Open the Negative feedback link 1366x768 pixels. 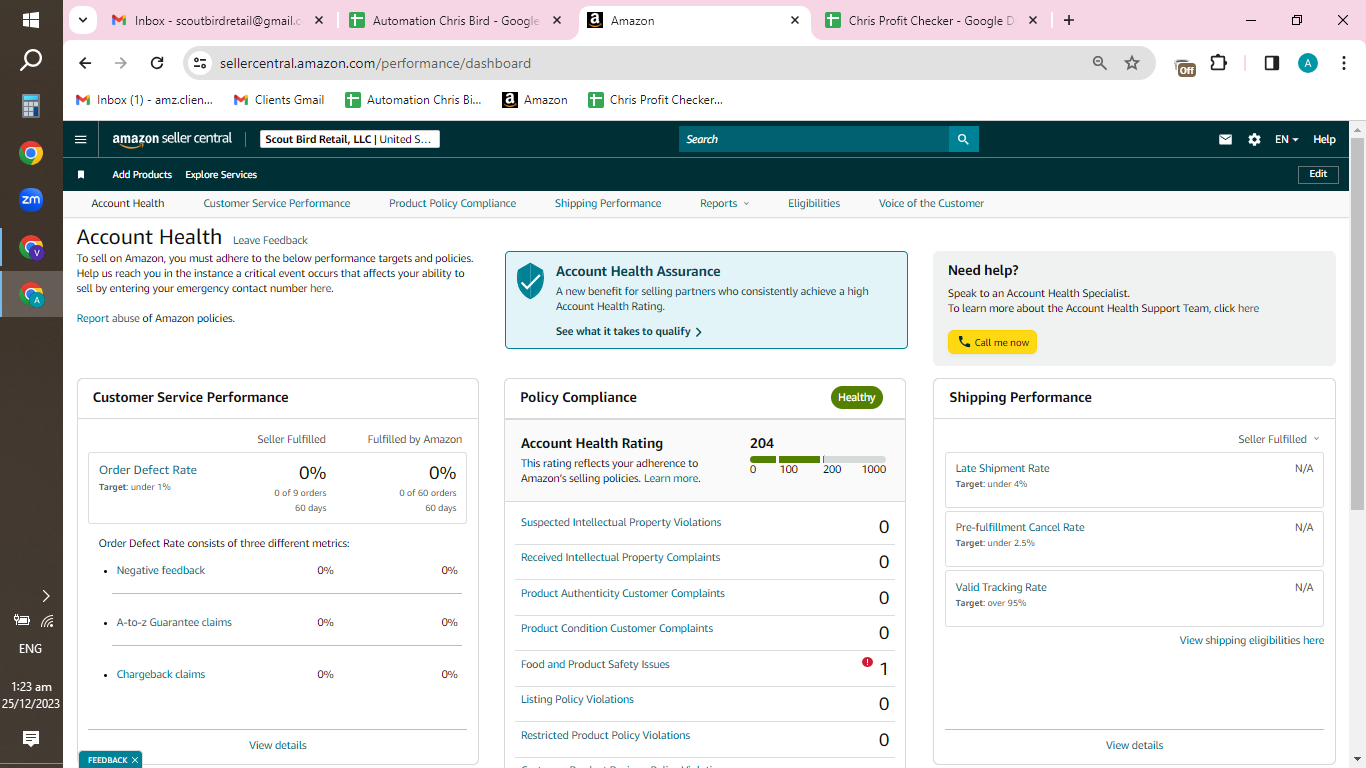point(161,570)
